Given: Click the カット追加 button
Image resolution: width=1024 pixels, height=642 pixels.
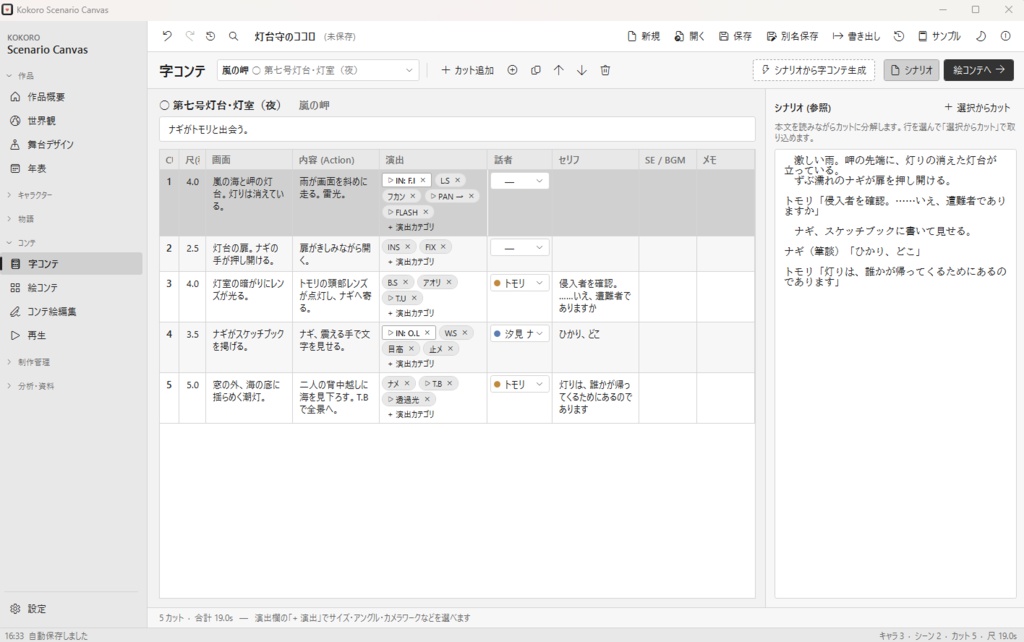Looking at the screenshot, I should click(468, 70).
